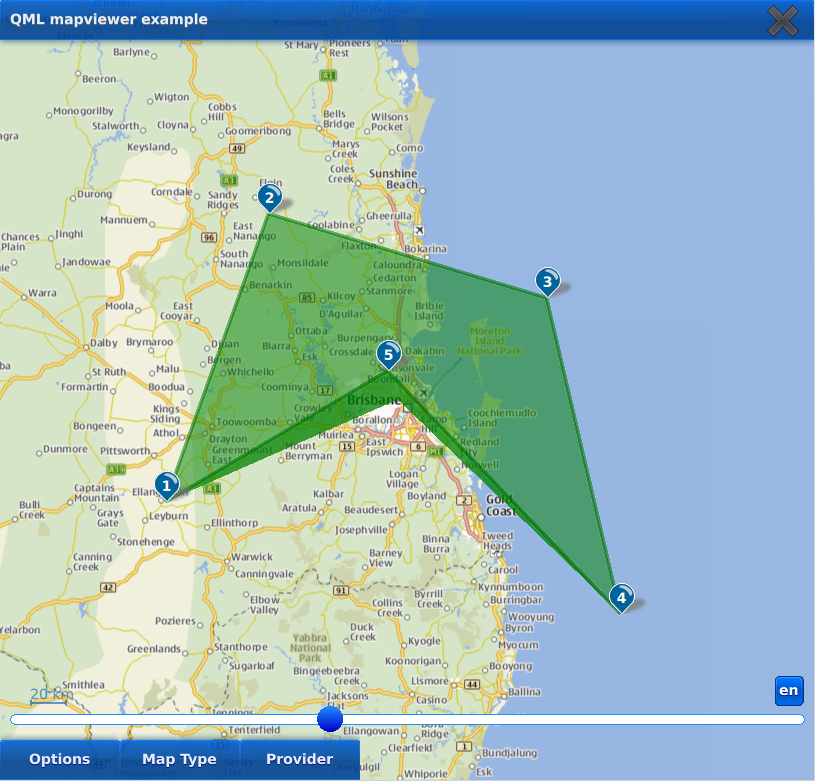The height and width of the screenshot is (781, 815).
Task: Click the route 49 road shield
Action: pyautogui.click(x=237, y=149)
